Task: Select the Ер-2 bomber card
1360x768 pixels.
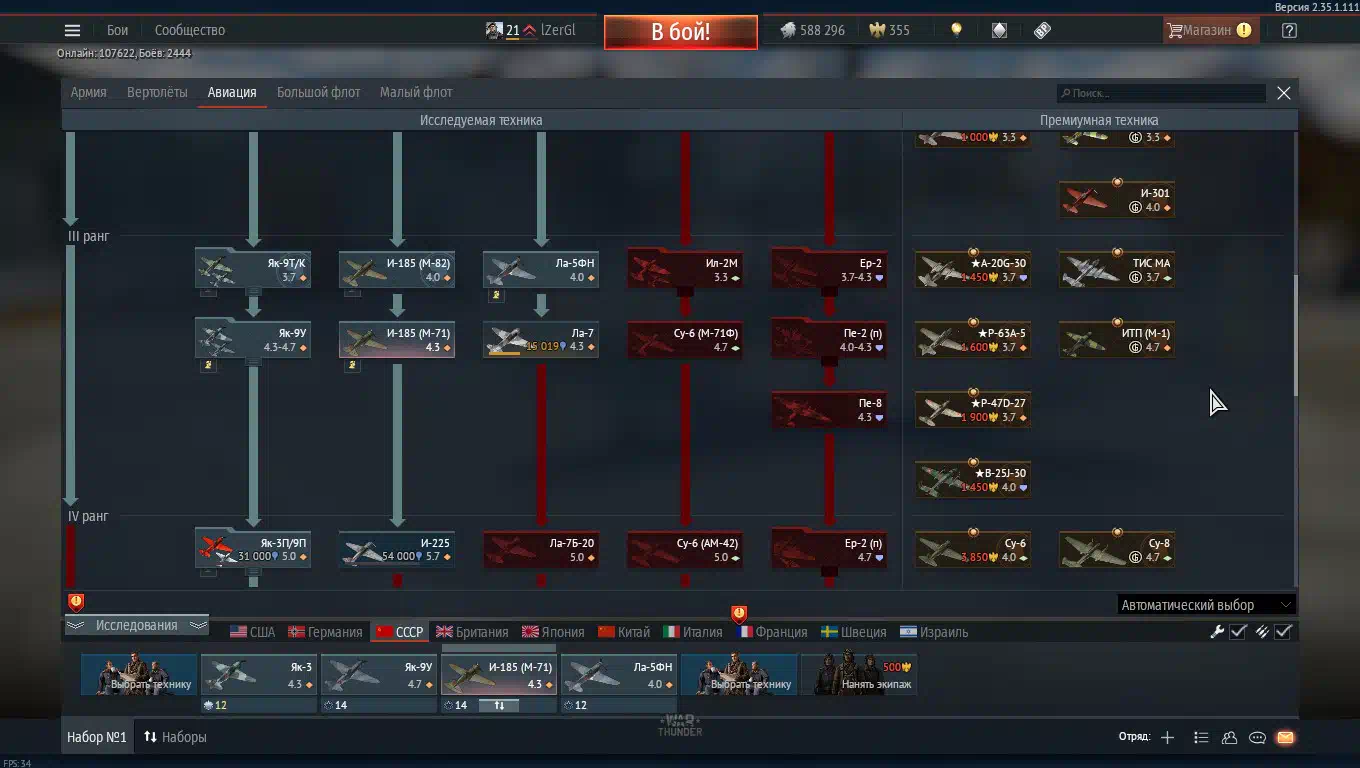Action: pos(829,270)
